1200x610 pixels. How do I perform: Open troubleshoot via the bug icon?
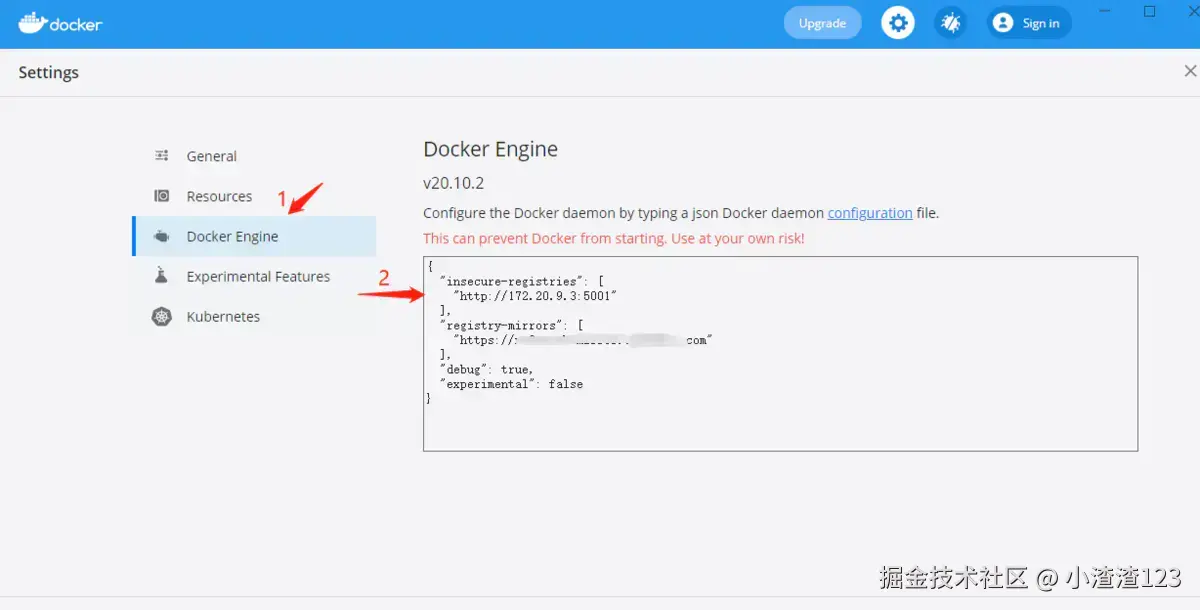coord(950,23)
